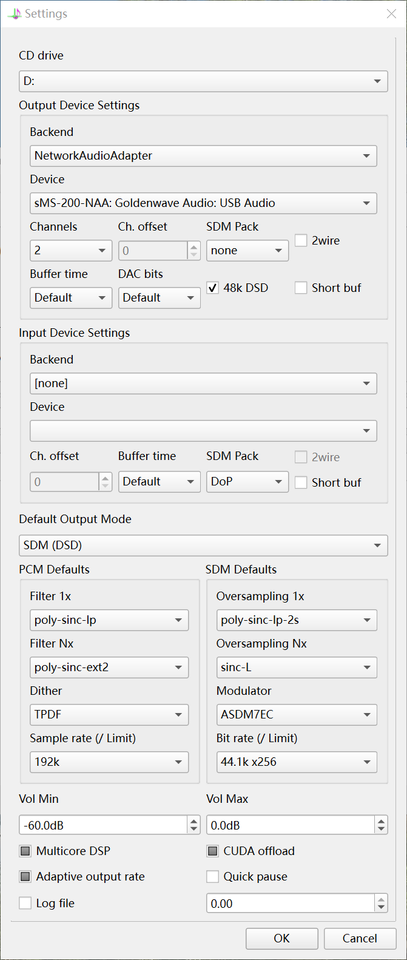Uncheck the 48k DSD checkbox
The image size is (407, 960).
[x=212, y=288]
